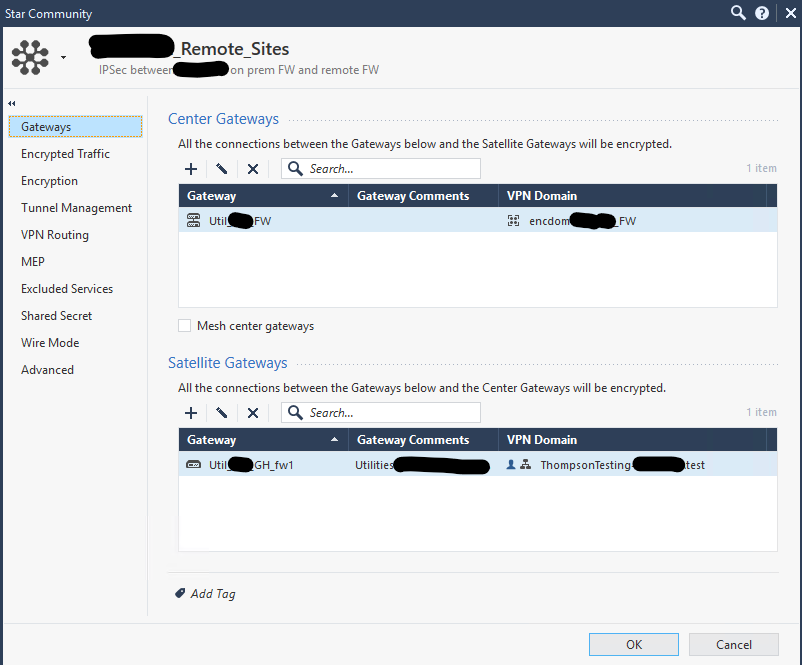Select the Gateways navigation item
The image size is (802, 665).
75,127
